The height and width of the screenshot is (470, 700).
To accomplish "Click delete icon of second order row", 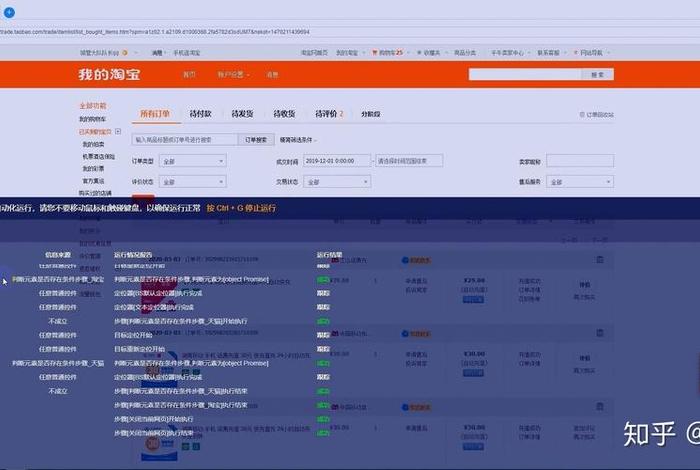I will click(x=600, y=333).
